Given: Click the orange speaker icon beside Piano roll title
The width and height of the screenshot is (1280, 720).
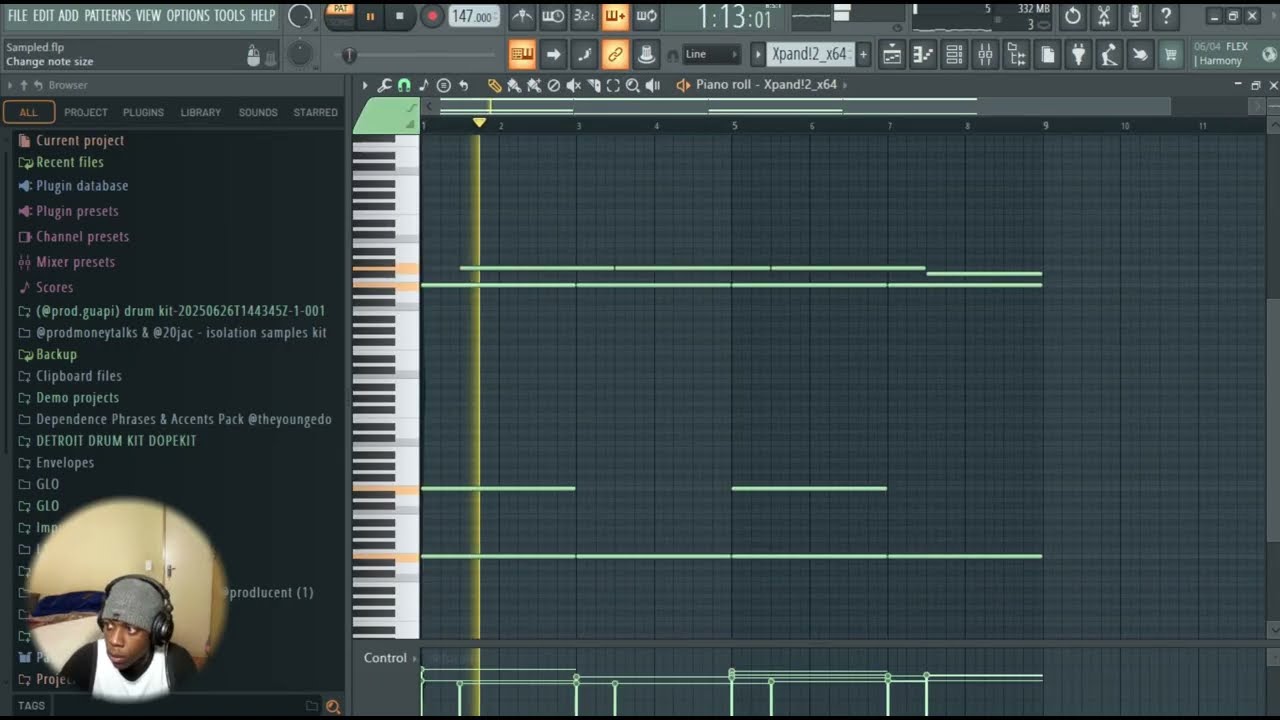Looking at the screenshot, I should coord(684,86).
